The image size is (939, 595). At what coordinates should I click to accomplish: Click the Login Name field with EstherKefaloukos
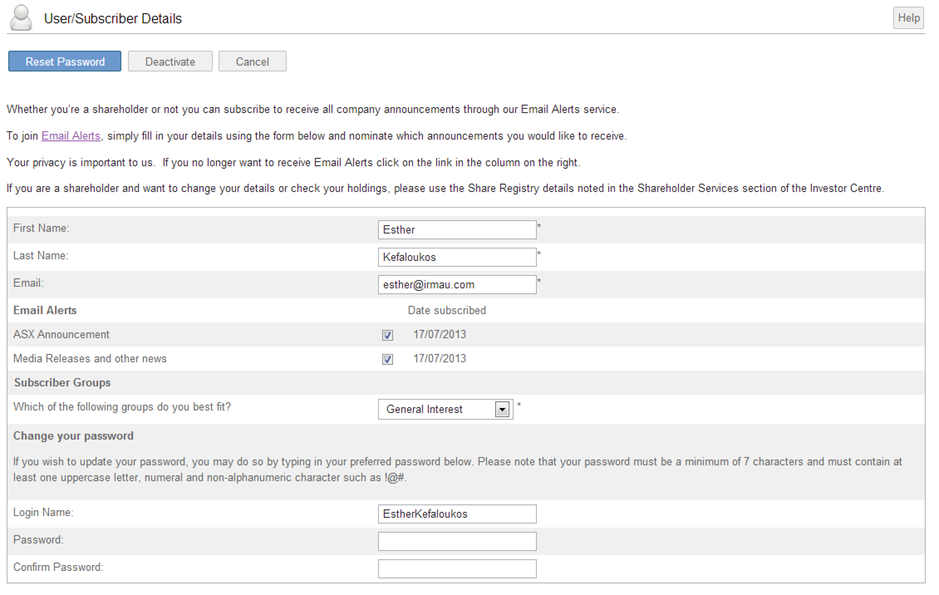point(457,514)
